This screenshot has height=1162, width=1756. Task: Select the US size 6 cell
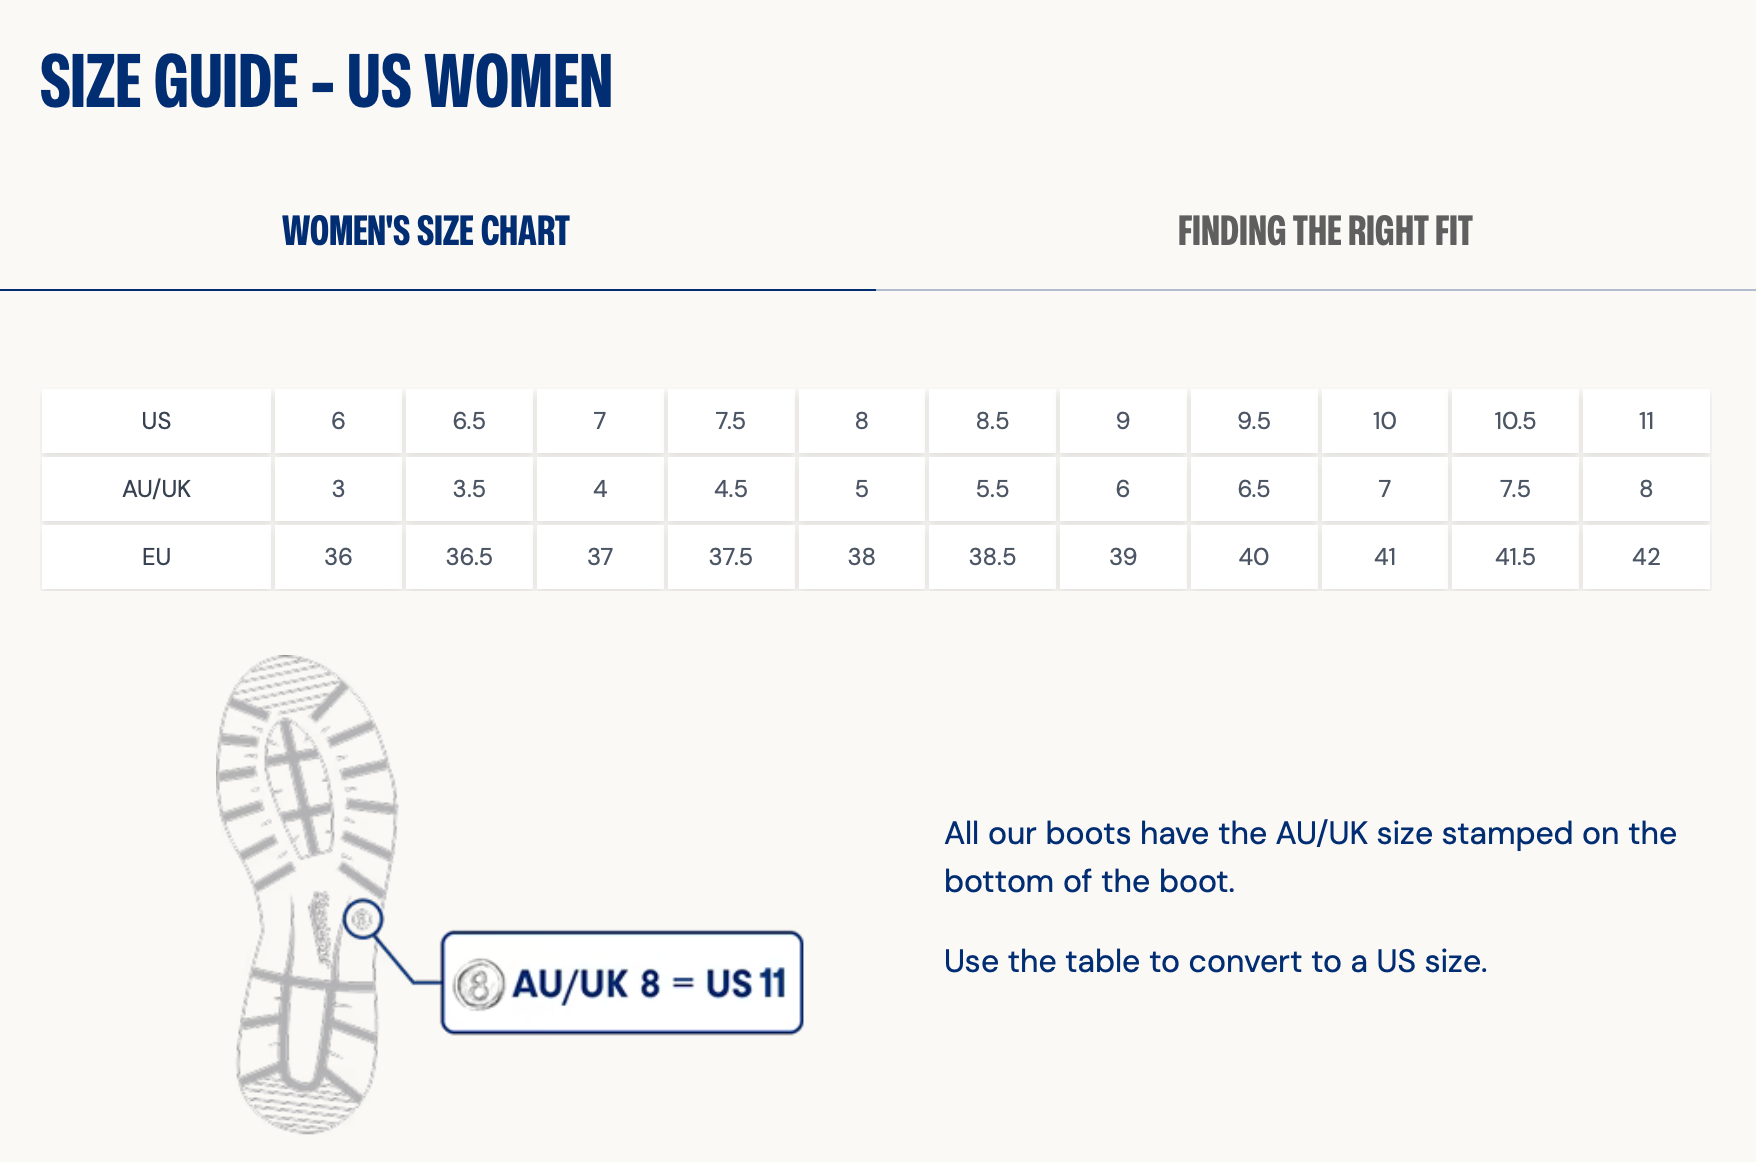[x=338, y=421]
